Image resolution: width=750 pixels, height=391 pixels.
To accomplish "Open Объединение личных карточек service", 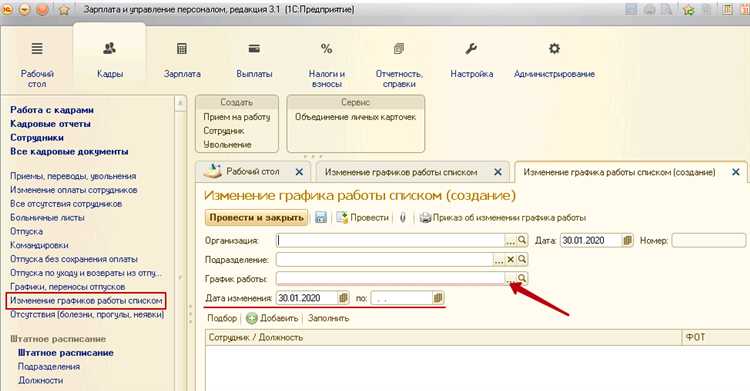I will pyautogui.click(x=355, y=117).
